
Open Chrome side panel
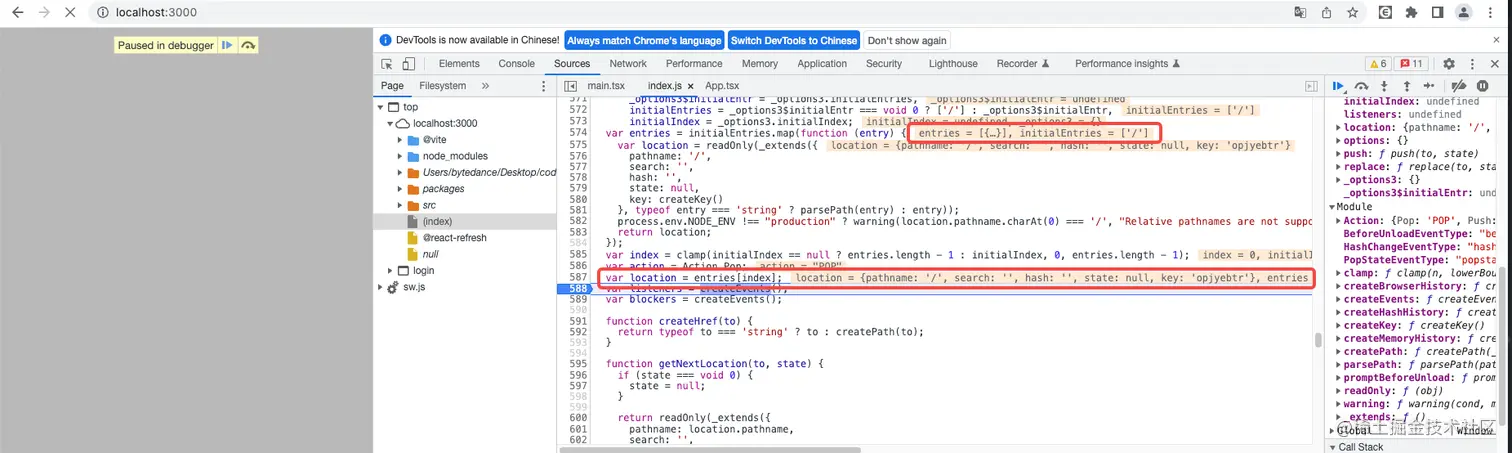1437,13
